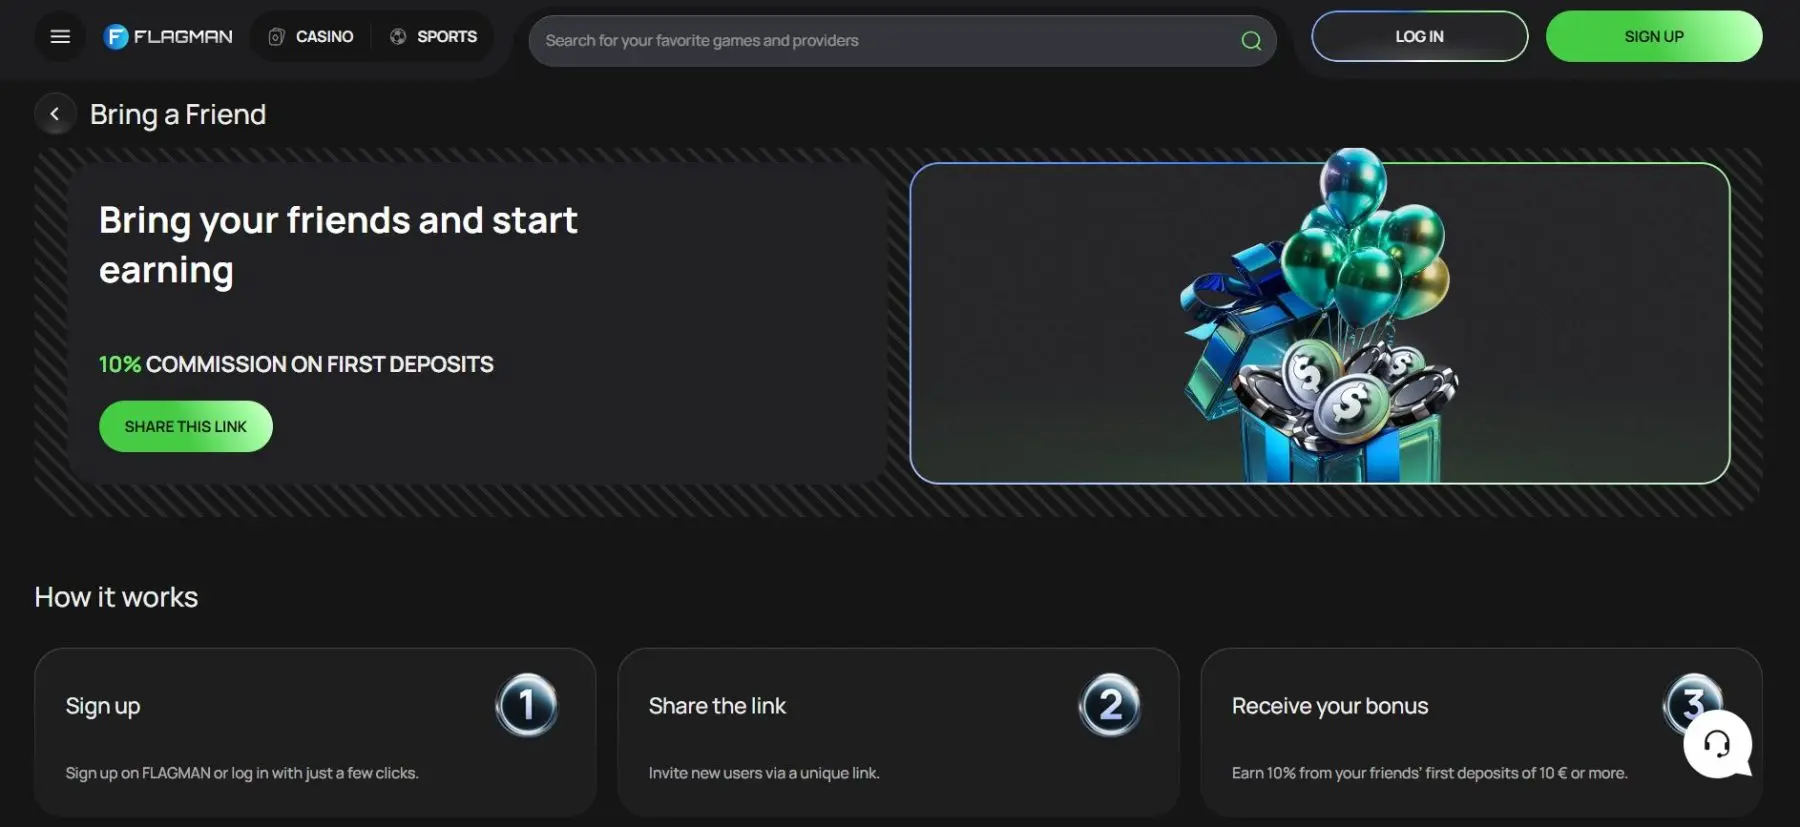Open the live chat support headset
The image size is (1800, 827).
pos(1717,744)
